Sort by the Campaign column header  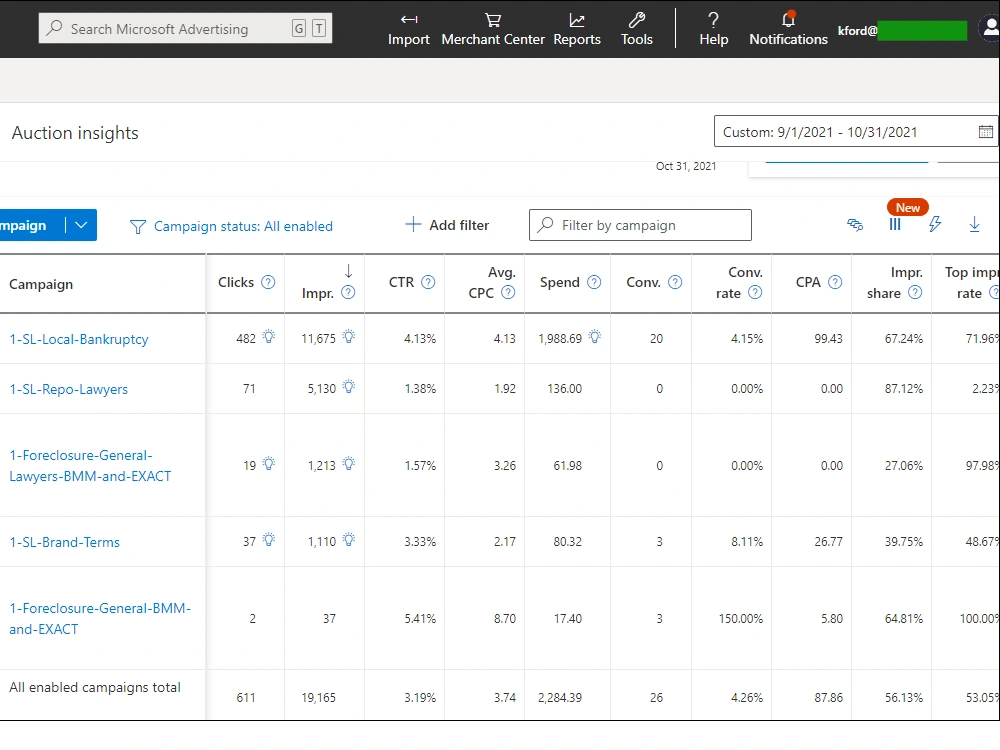(41, 284)
